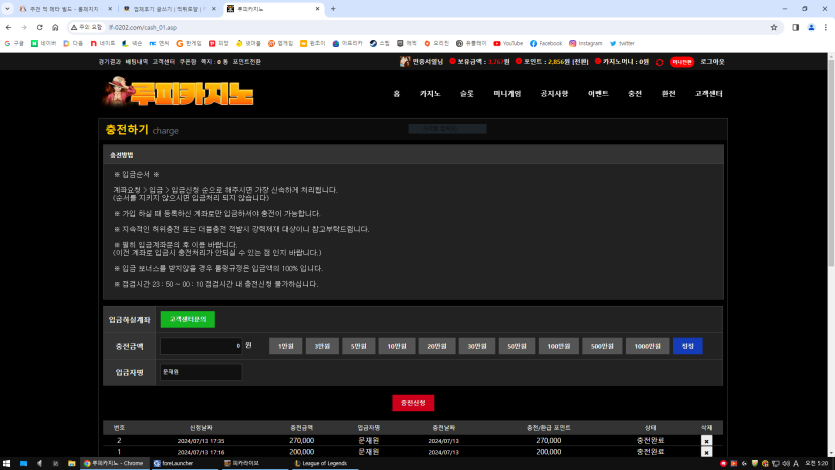
Task: Open the YouTube bookmark
Action: (508, 43)
